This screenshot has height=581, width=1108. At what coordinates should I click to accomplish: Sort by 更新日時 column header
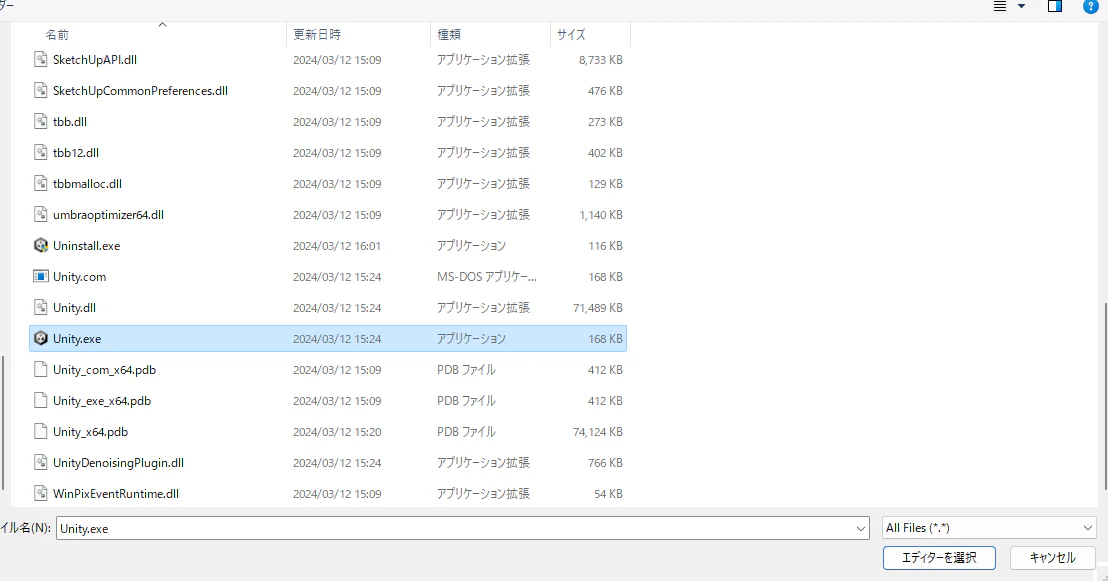pyautogui.click(x=317, y=35)
